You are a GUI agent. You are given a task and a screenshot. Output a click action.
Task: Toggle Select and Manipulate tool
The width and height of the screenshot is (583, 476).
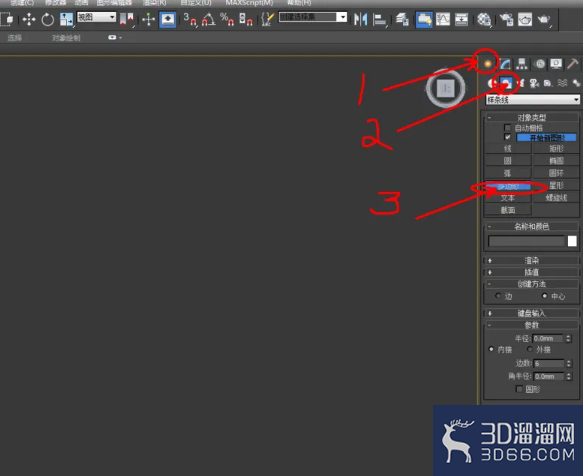tap(148, 19)
